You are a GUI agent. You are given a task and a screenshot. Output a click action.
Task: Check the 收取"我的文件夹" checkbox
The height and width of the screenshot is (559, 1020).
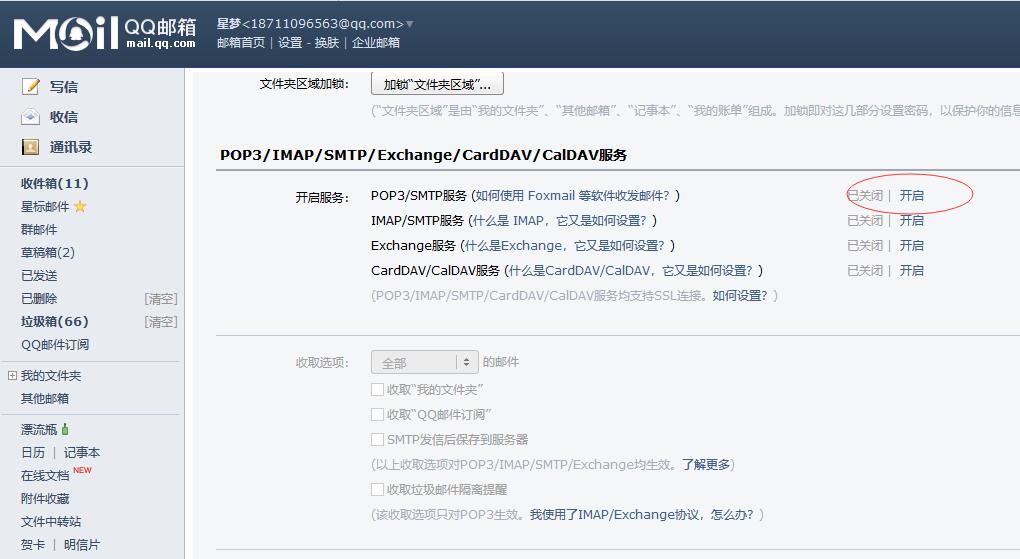point(378,389)
